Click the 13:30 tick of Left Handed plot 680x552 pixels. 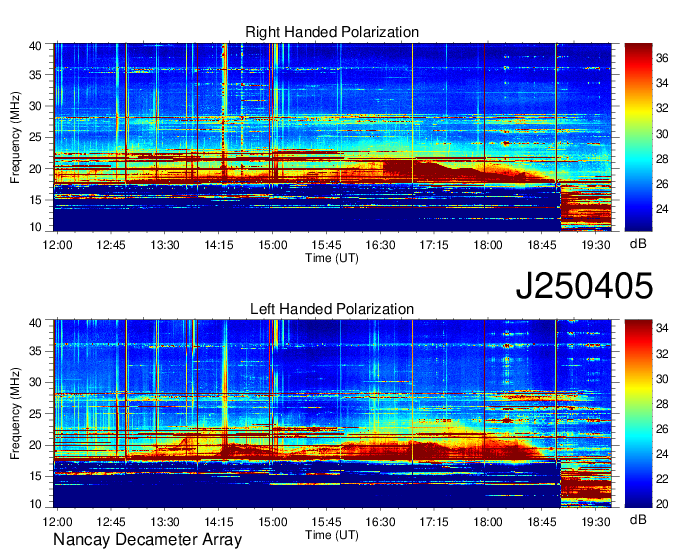tap(165, 522)
